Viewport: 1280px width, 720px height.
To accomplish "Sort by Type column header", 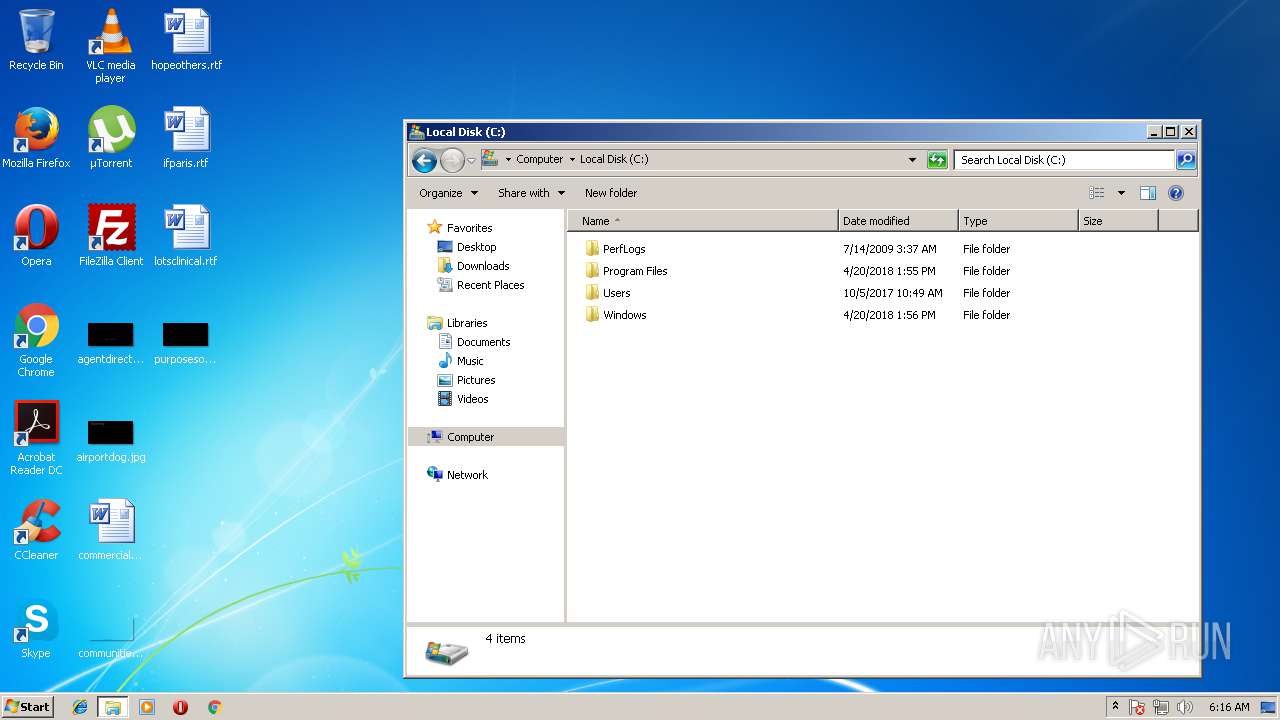I will [x=1018, y=221].
